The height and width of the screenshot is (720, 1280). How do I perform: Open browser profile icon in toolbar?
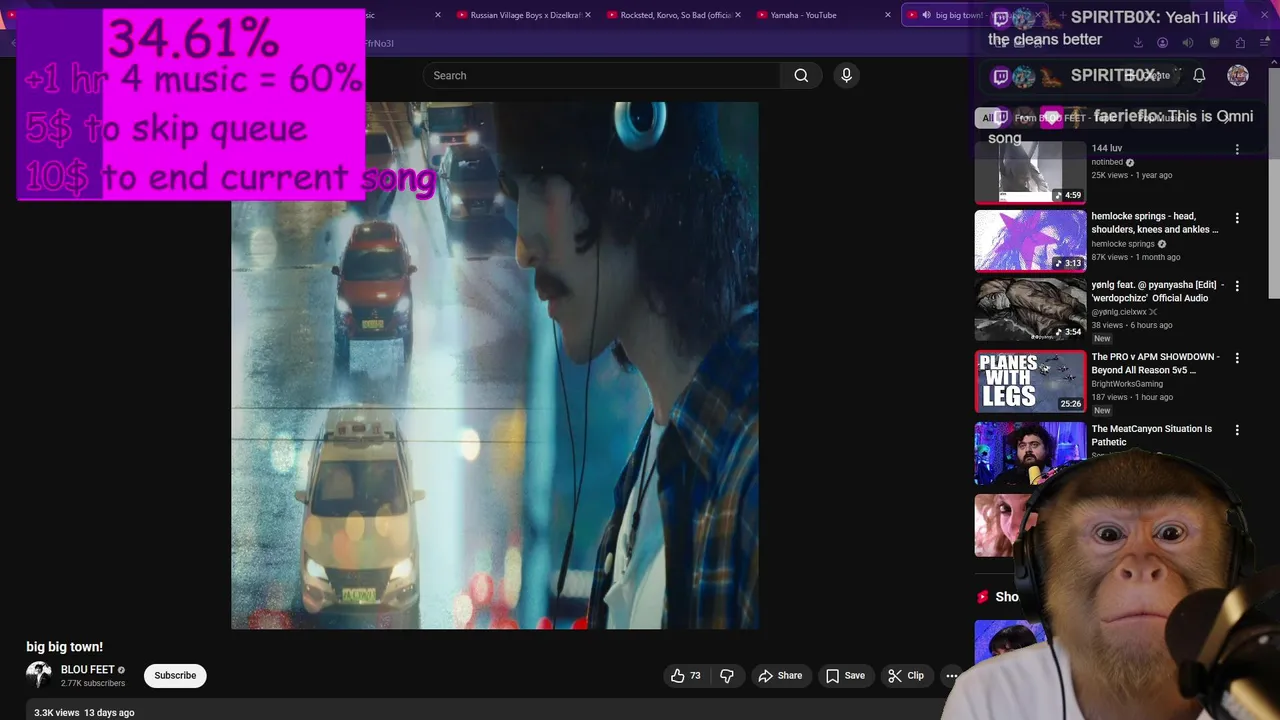click(x=1162, y=43)
